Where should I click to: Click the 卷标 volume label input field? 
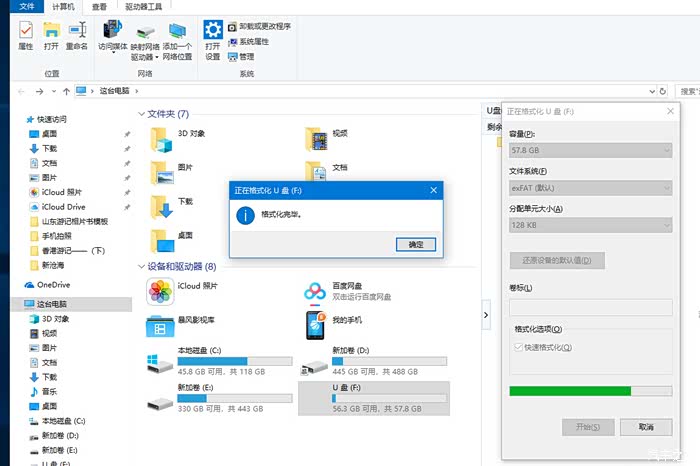click(x=590, y=307)
